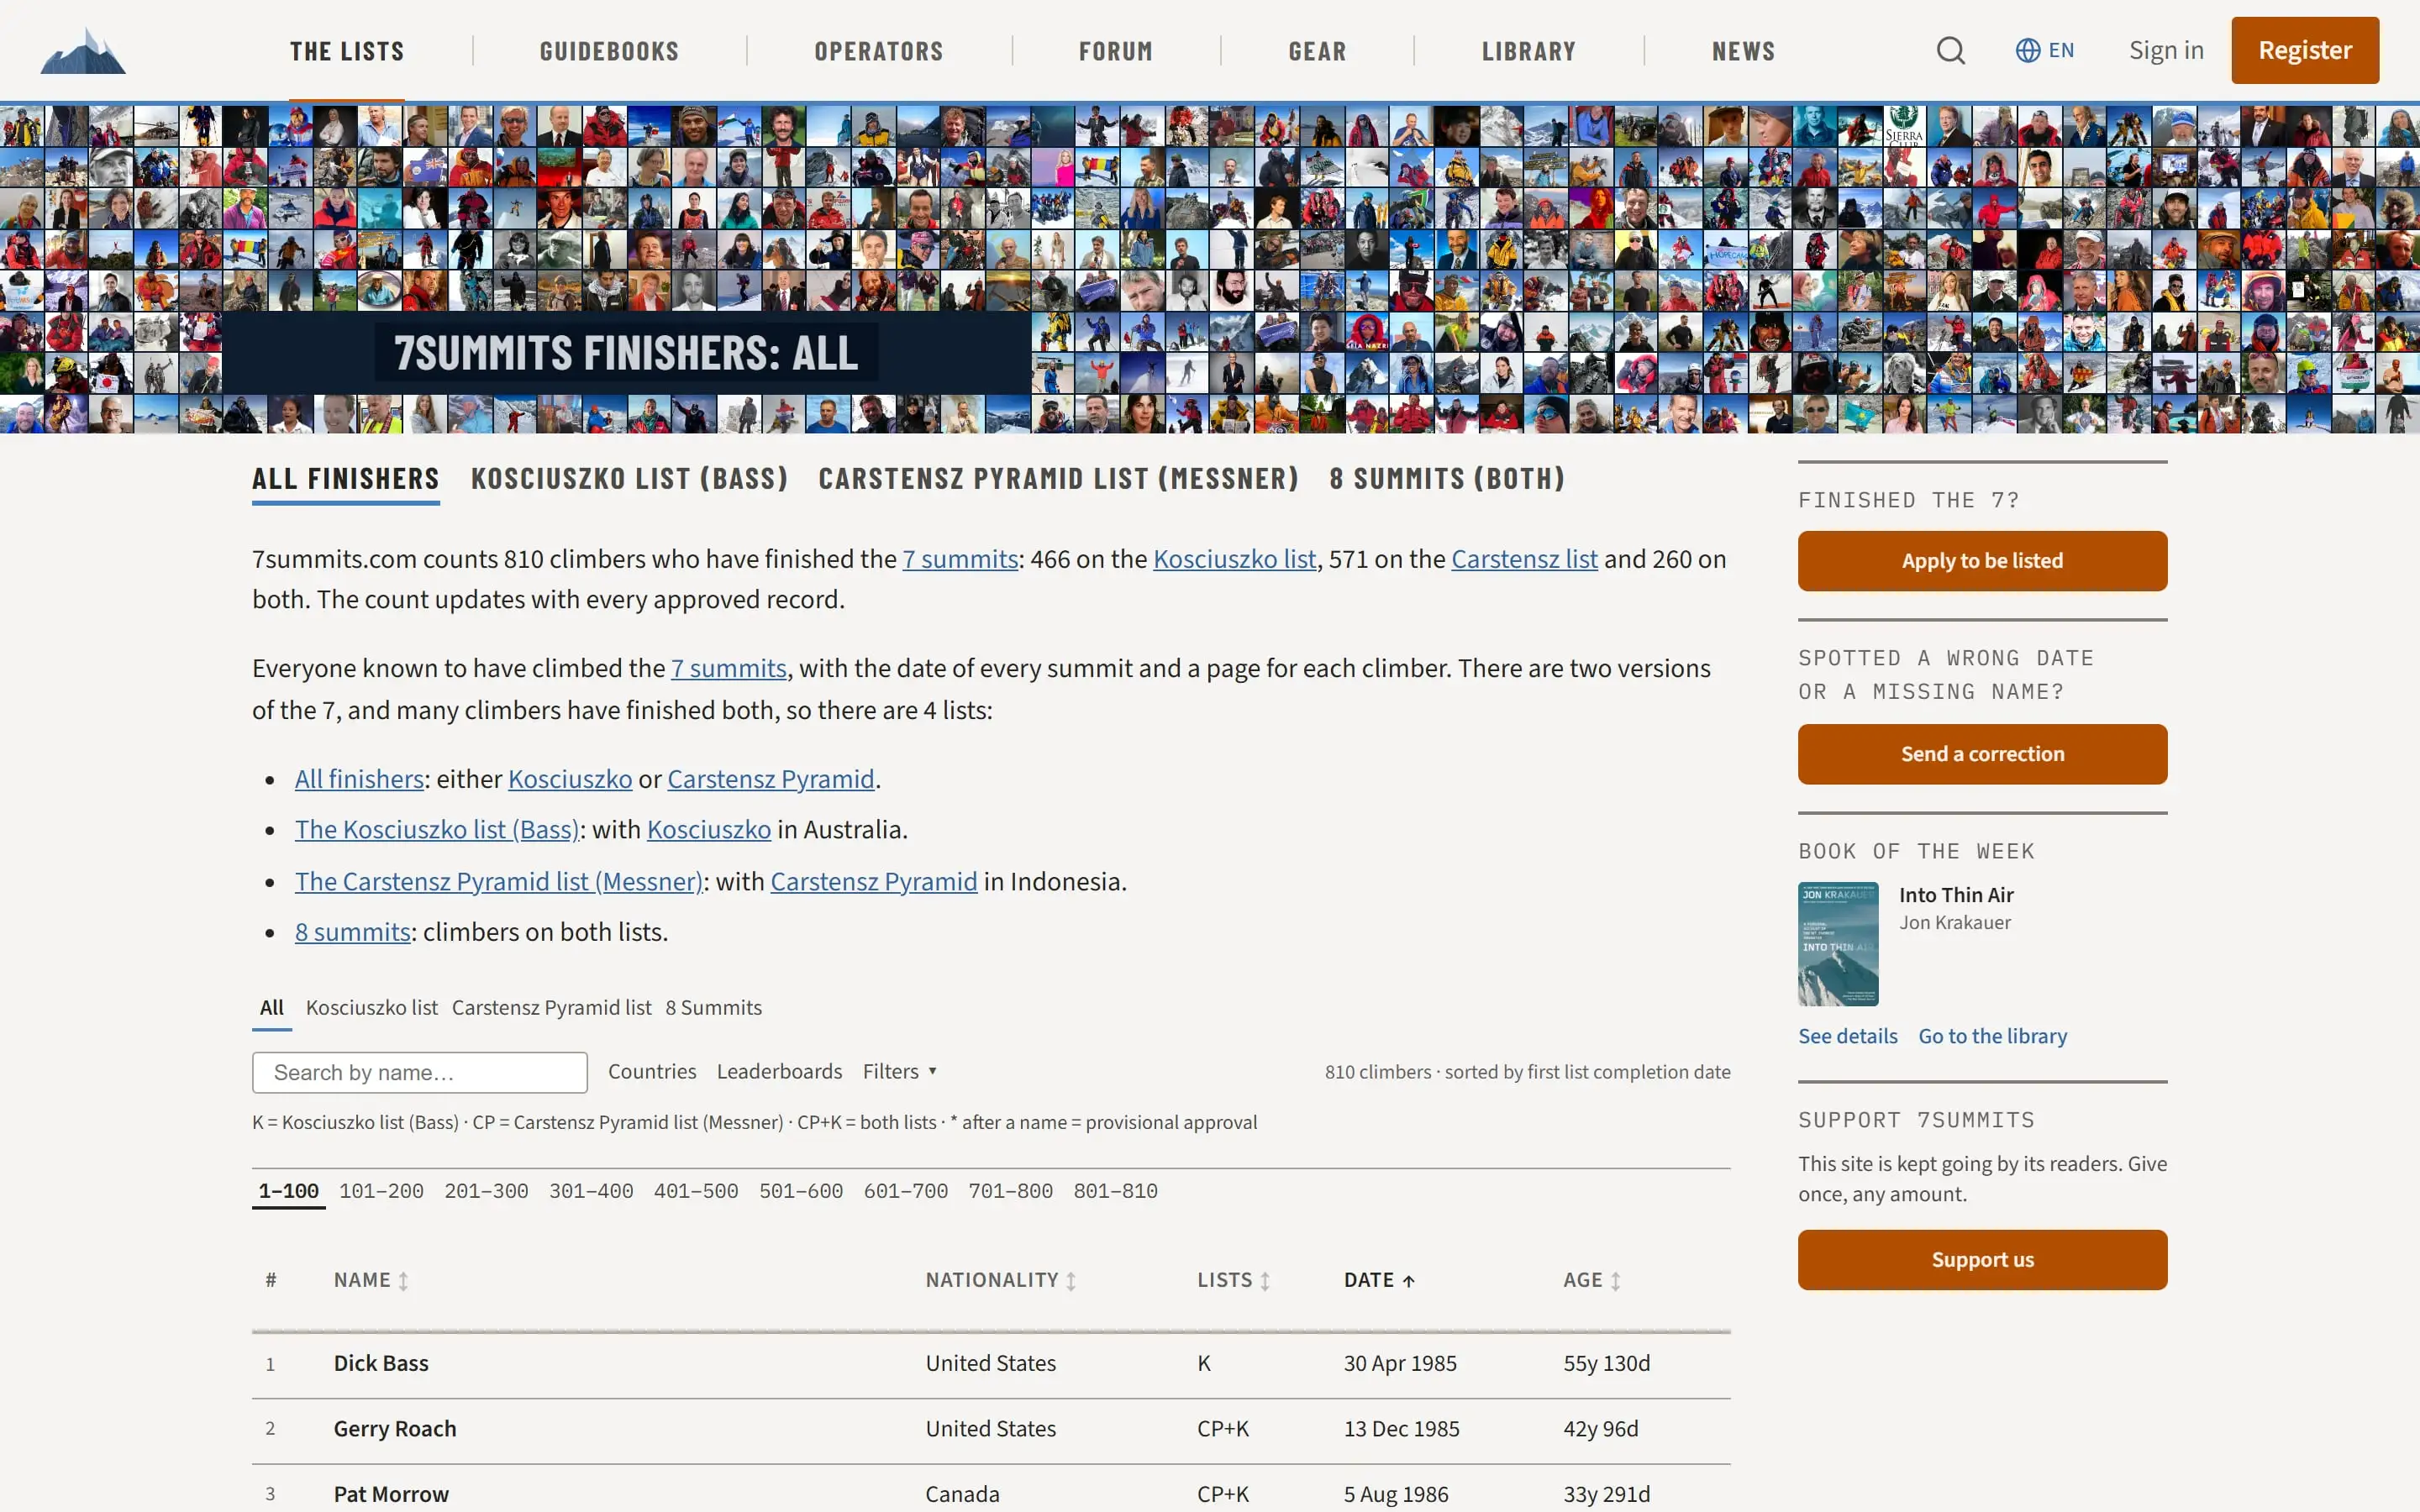This screenshot has width=2420, height=1512.
Task: Click the Apply to be listed button
Action: 1982,561
